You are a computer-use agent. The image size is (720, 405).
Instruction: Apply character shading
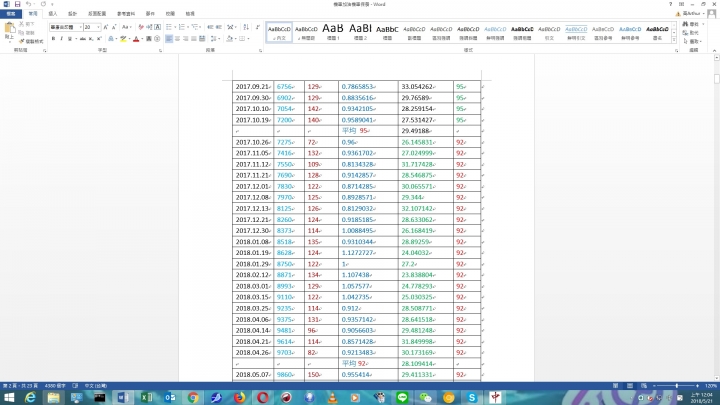click(x=149, y=39)
